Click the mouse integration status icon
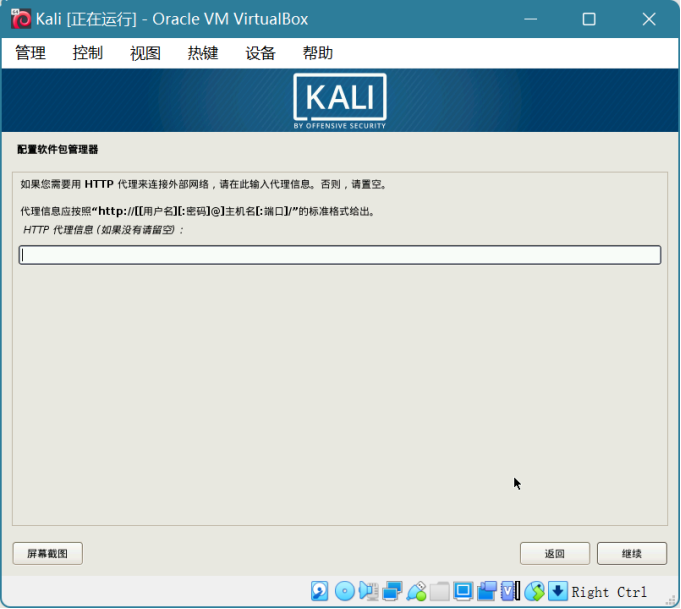The image size is (681, 609). pyautogui.click(x=534, y=591)
